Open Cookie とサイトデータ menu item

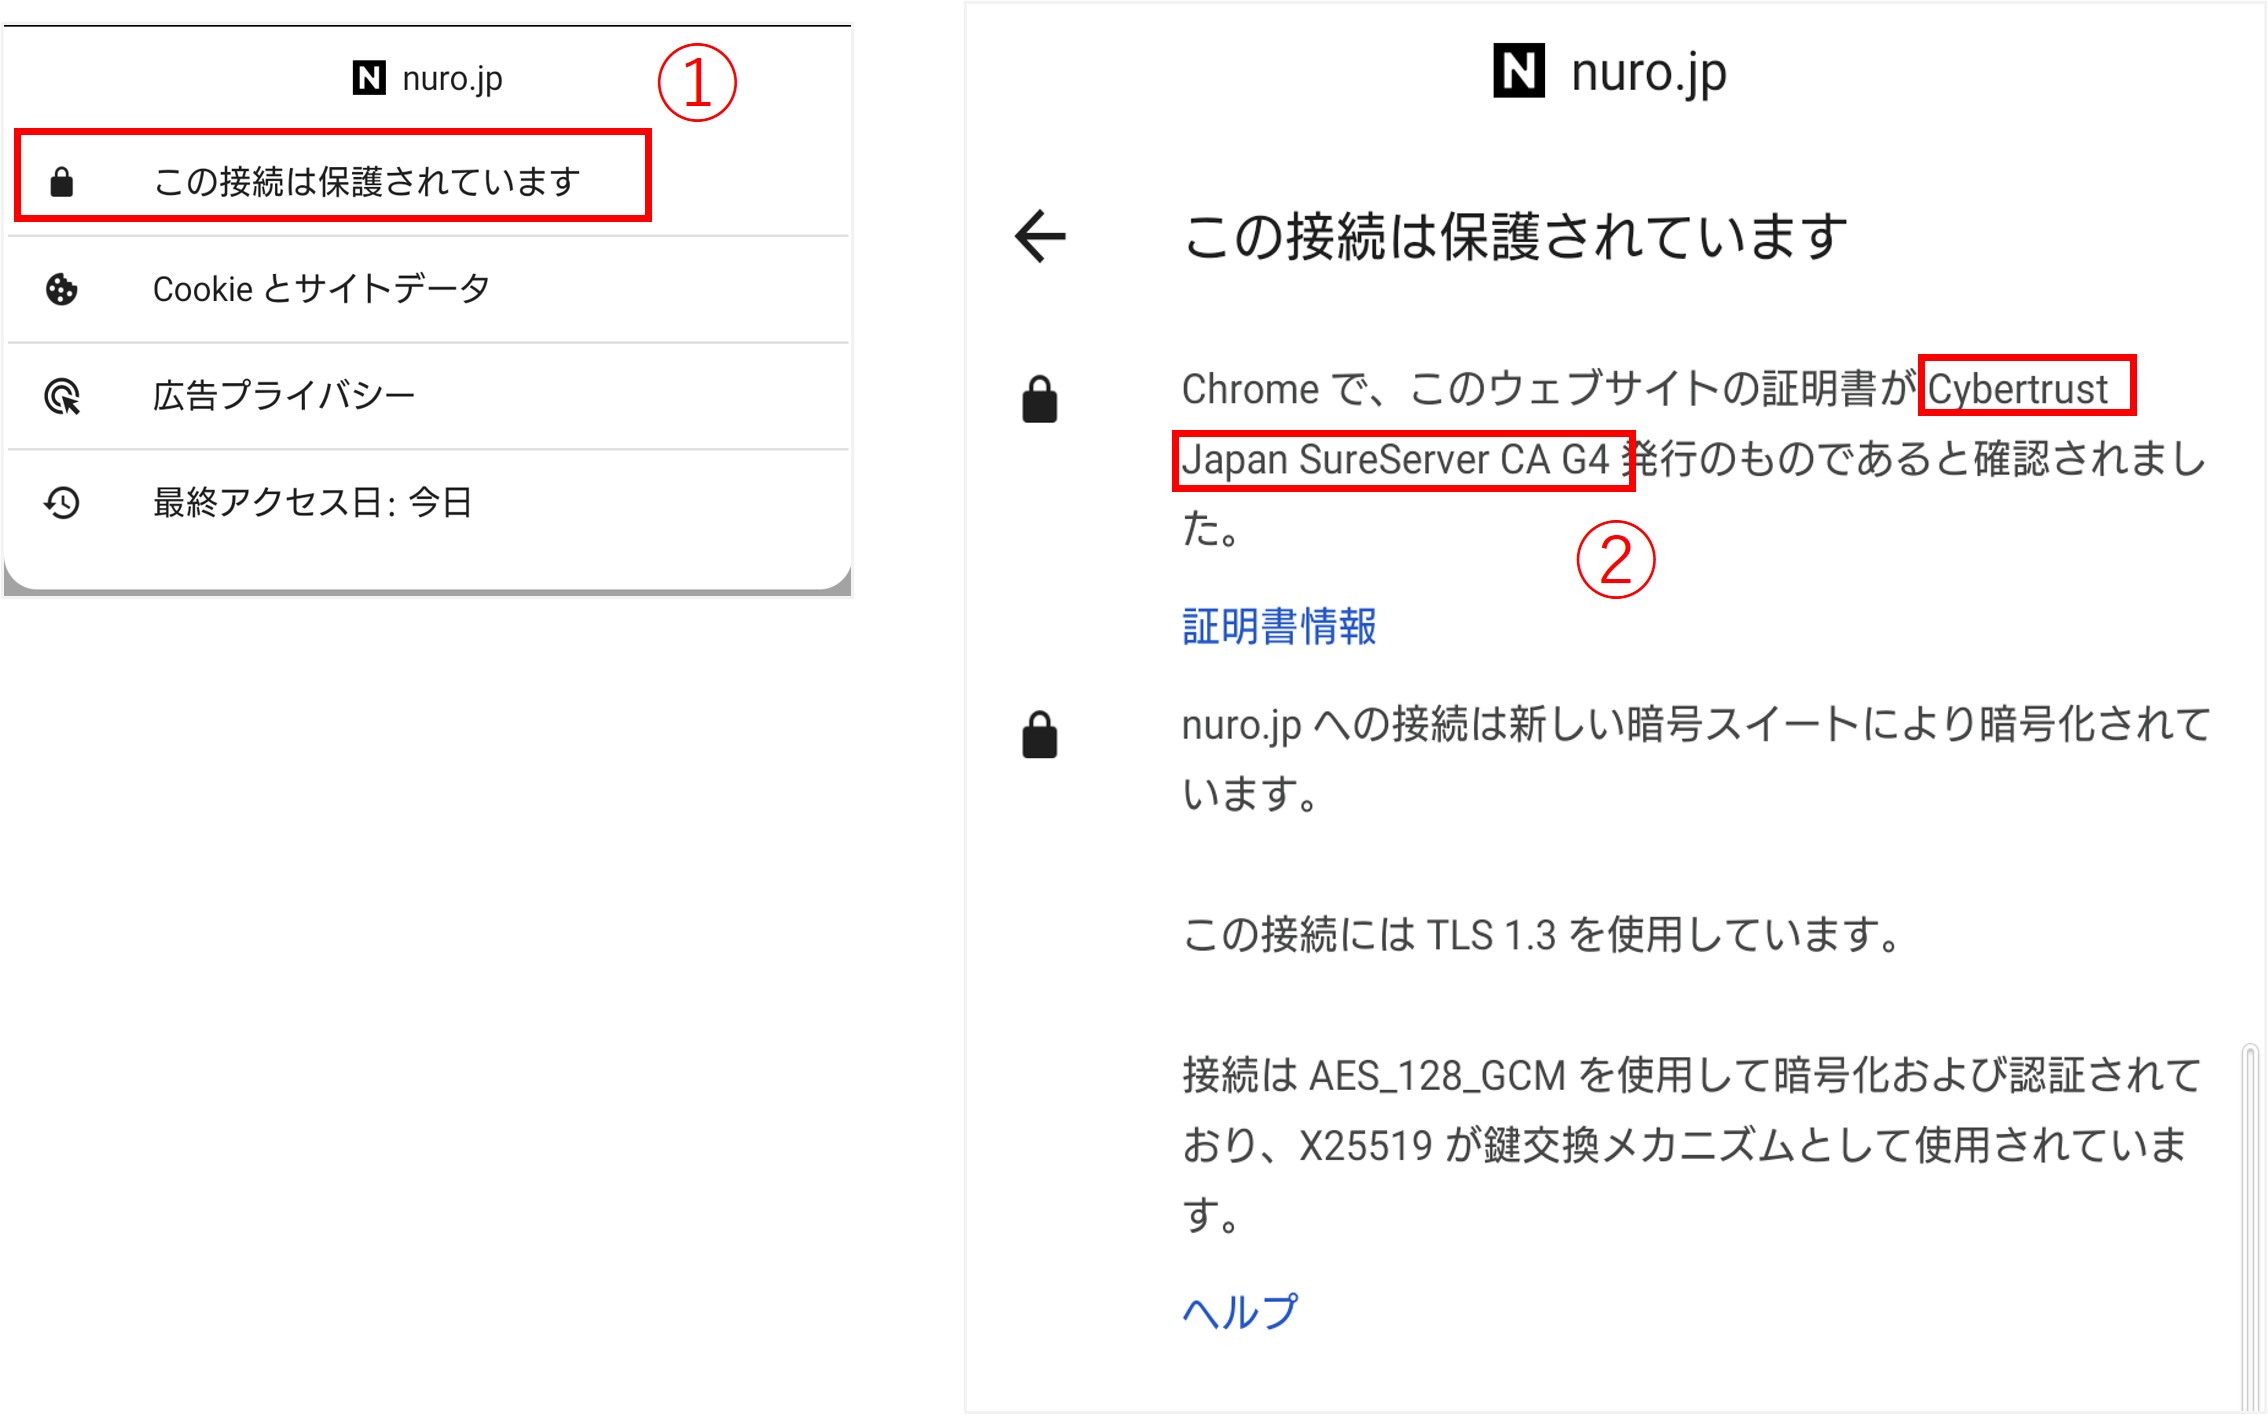(x=321, y=289)
